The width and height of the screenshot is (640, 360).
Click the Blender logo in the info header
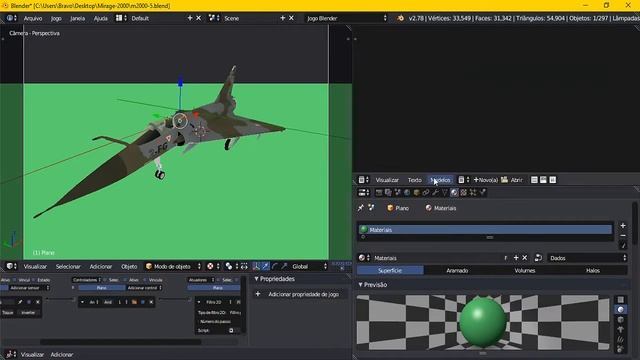(400, 18)
